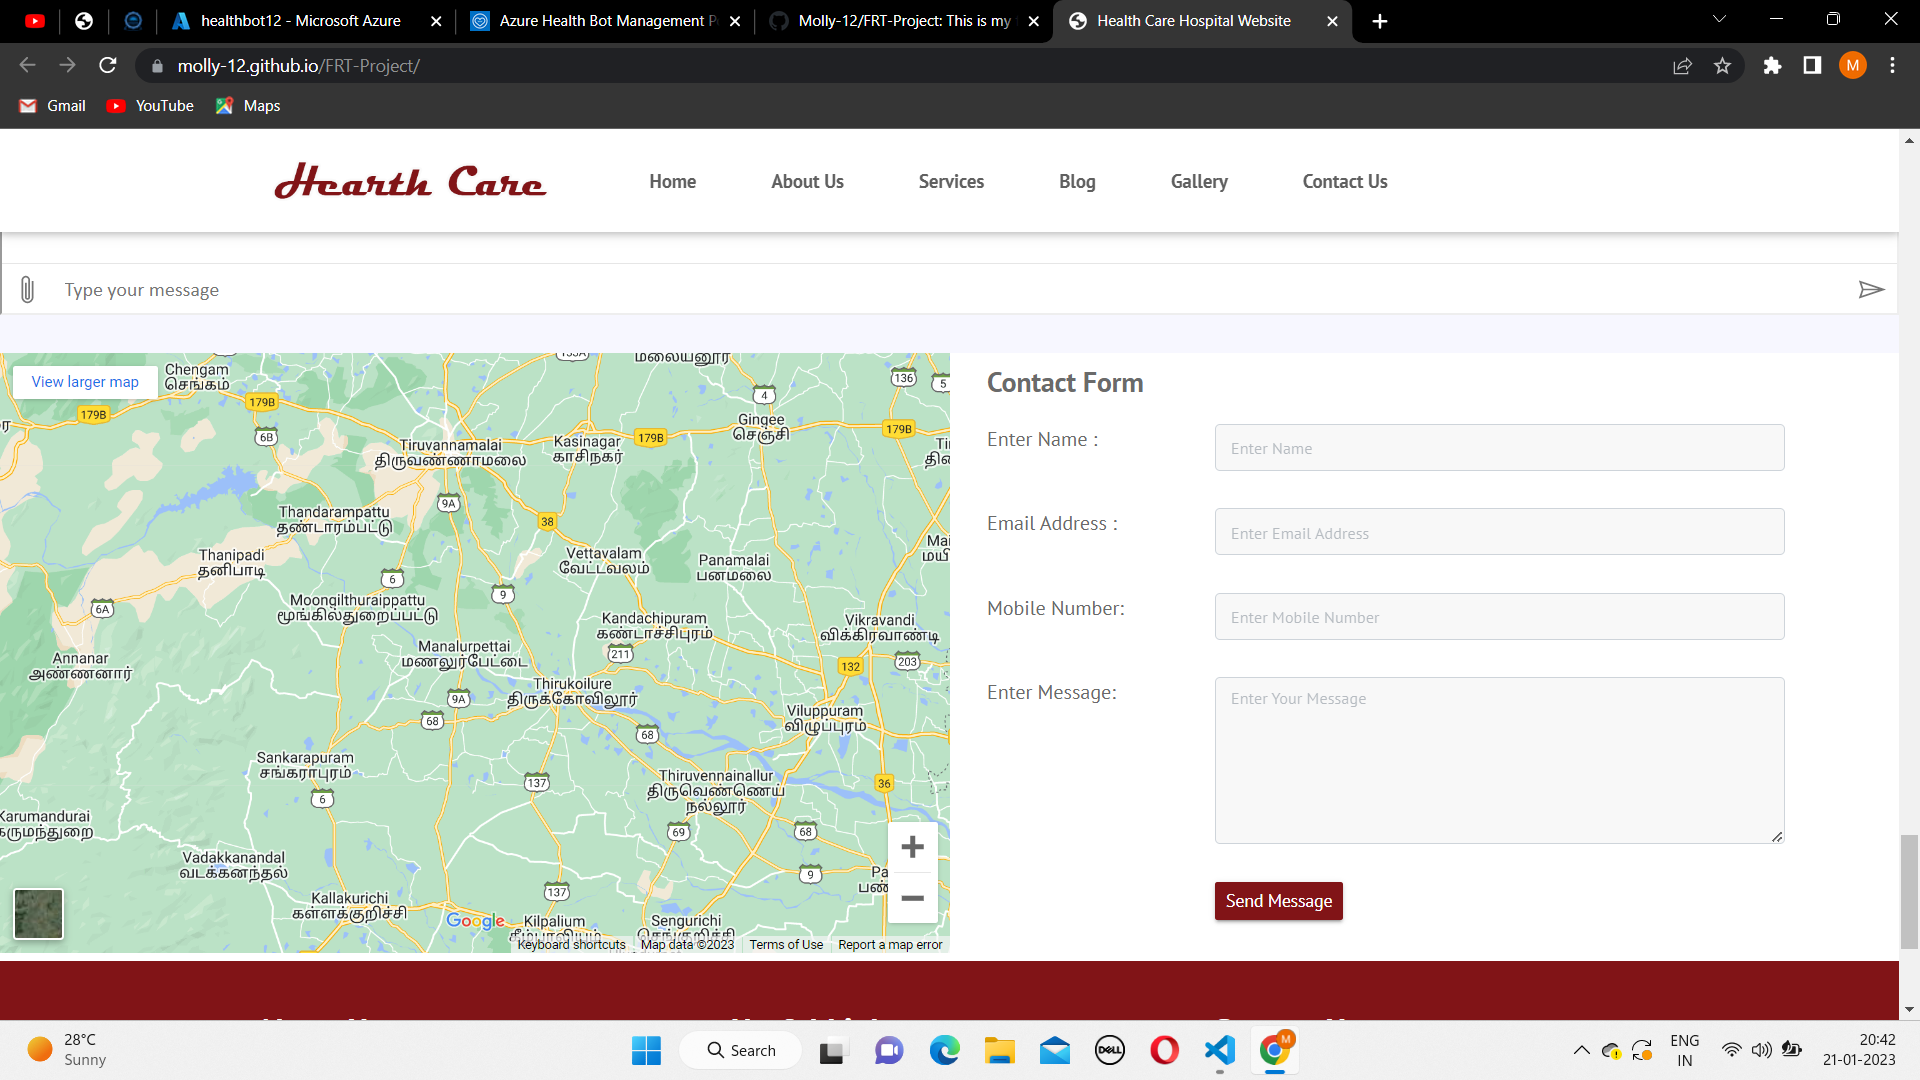Zoom in on the map
Screen dimensions: 1920x1080
(x=912, y=848)
